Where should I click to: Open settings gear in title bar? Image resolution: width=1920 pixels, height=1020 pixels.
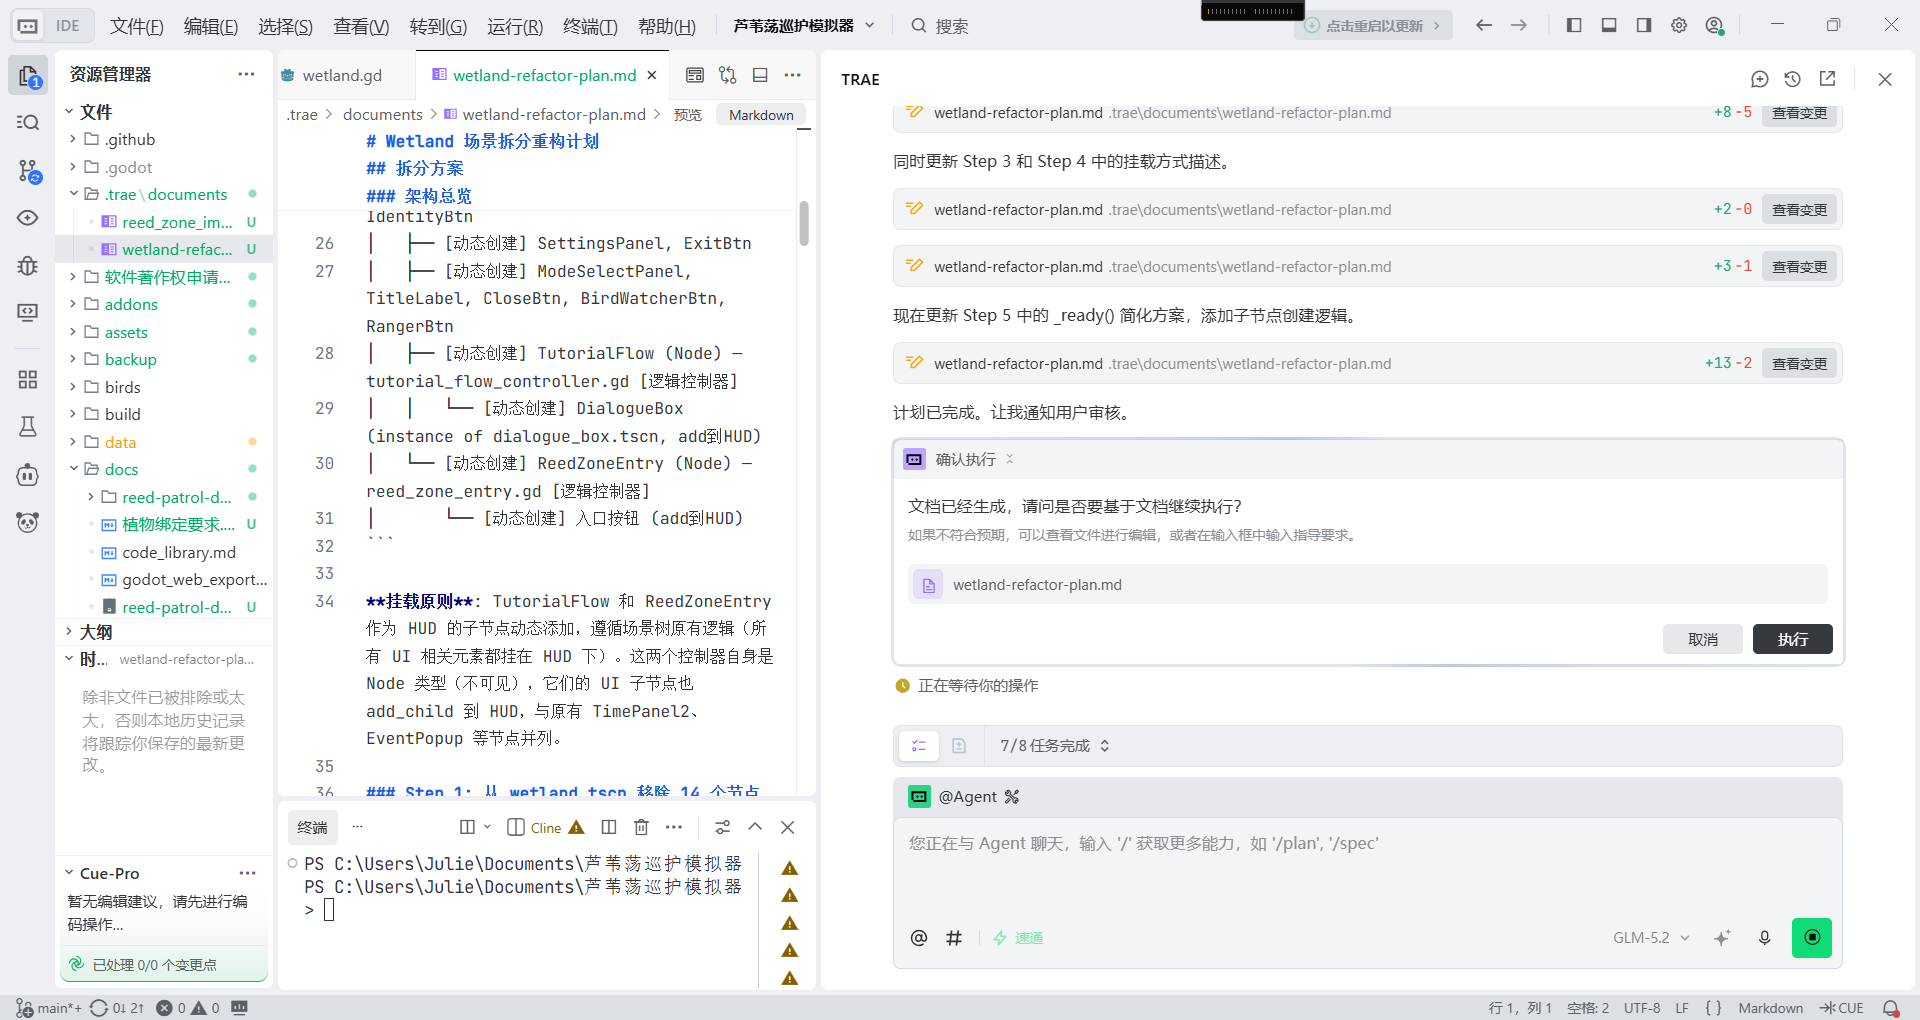pyautogui.click(x=1679, y=26)
